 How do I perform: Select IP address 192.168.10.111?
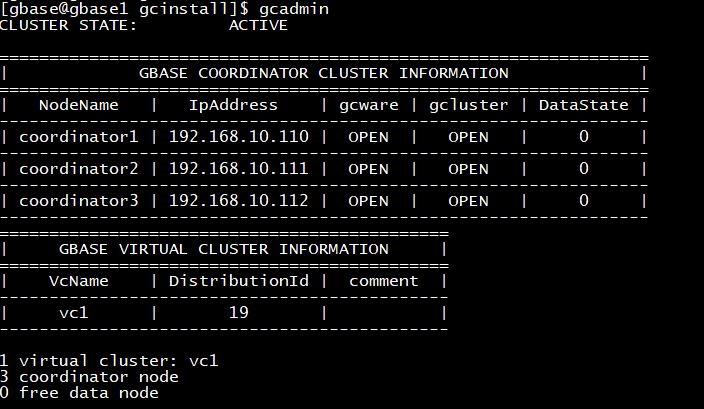click(x=239, y=168)
